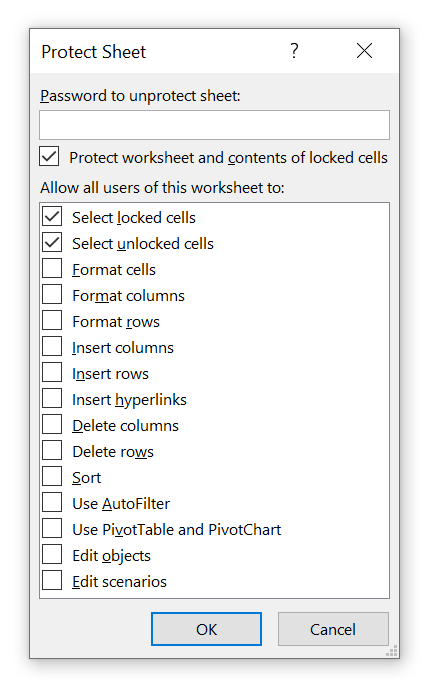This screenshot has width=432, height=688.
Task: Allow Insert columns for users
Action: pyautogui.click(x=52, y=347)
